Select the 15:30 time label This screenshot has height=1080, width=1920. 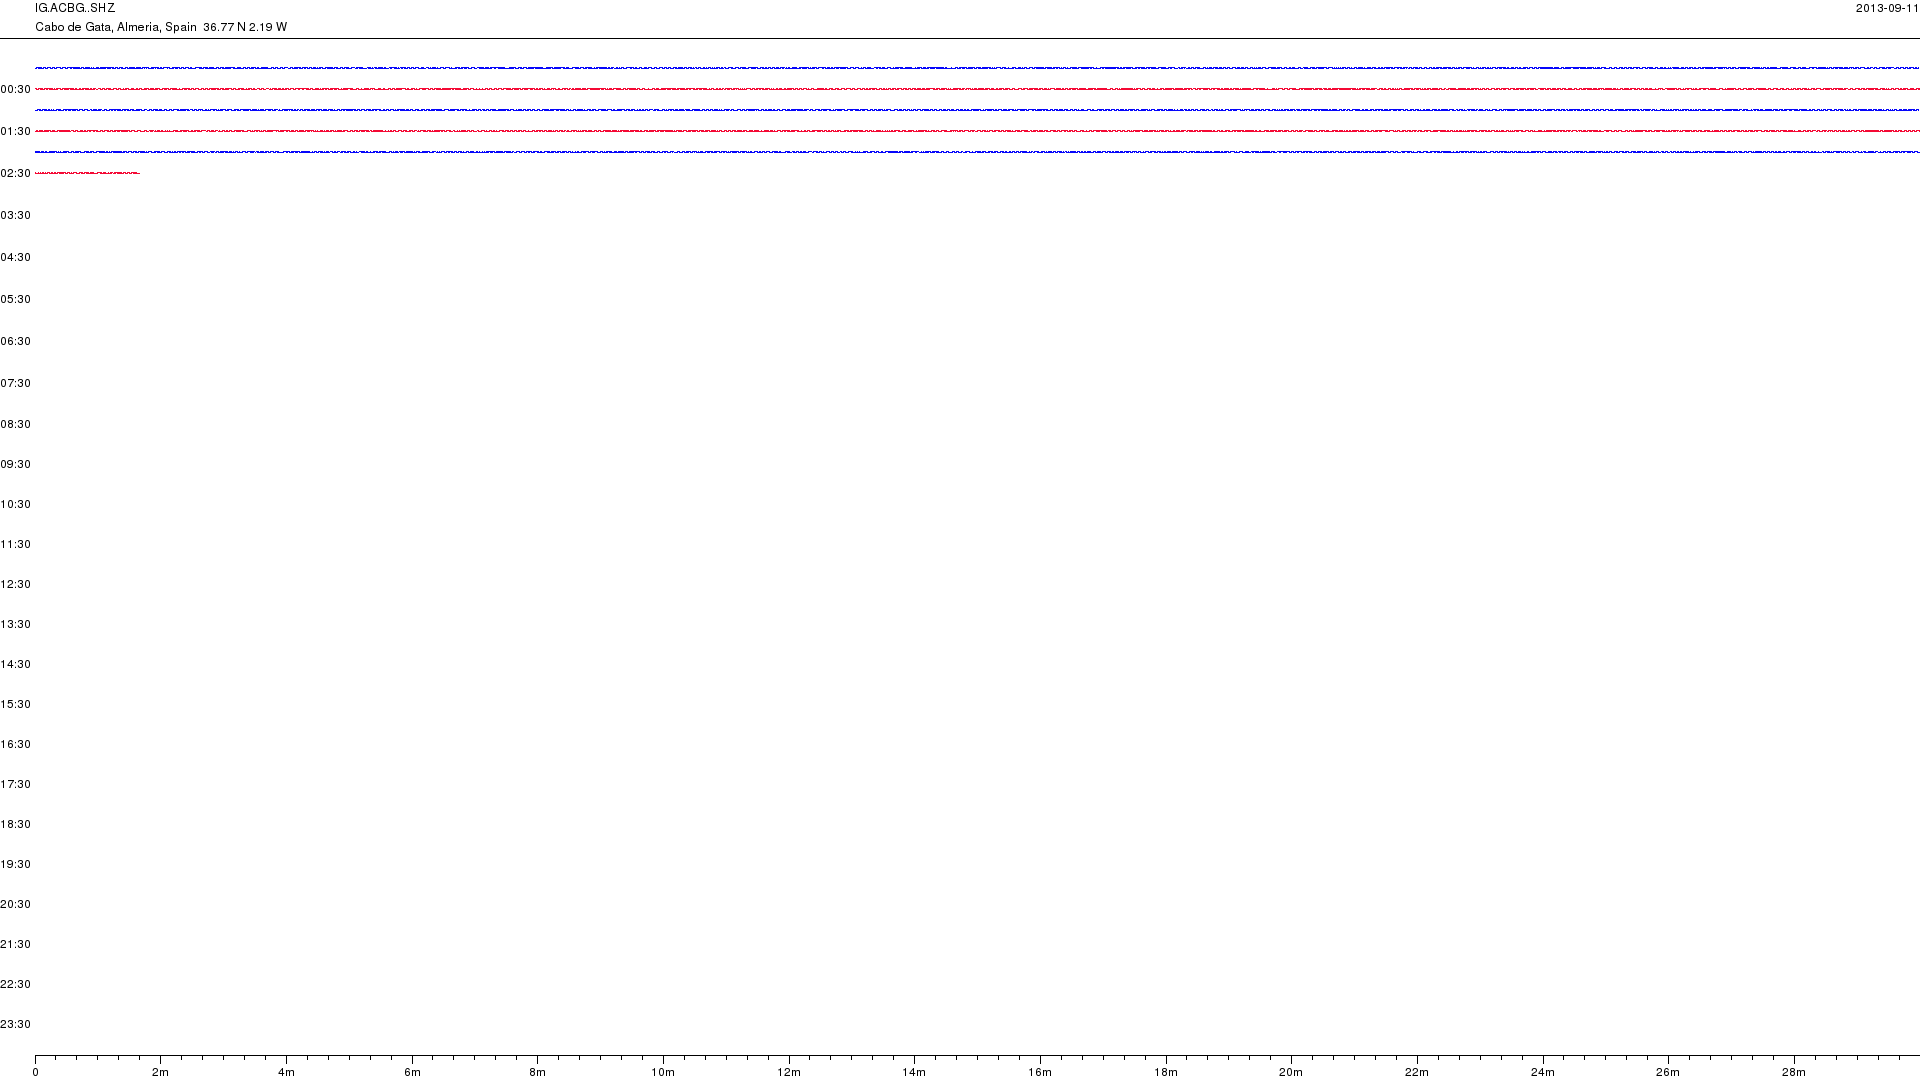tap(15, 705)
